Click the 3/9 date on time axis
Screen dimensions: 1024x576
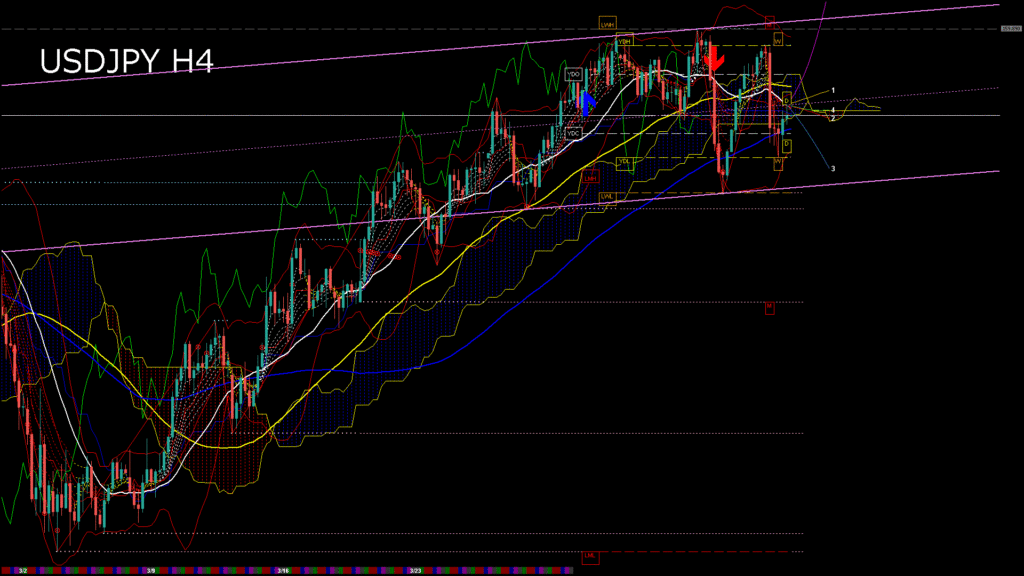150,571
